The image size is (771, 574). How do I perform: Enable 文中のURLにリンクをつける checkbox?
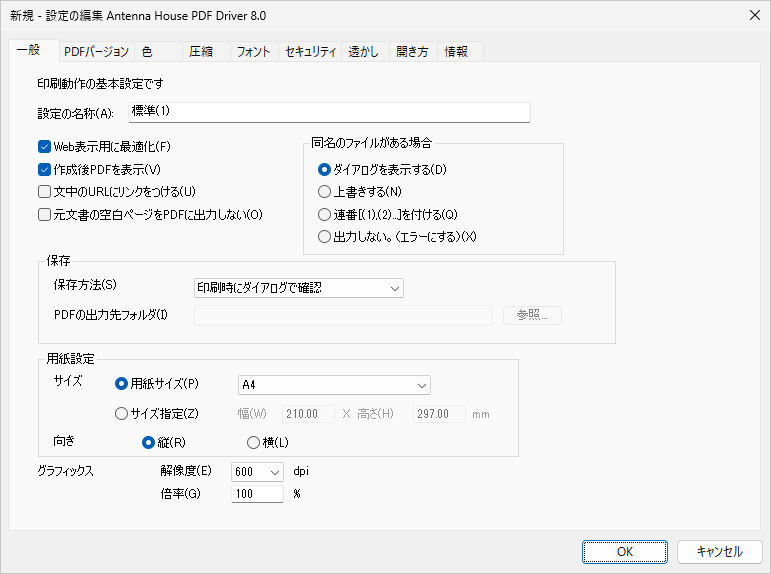(x=45, y=191)
